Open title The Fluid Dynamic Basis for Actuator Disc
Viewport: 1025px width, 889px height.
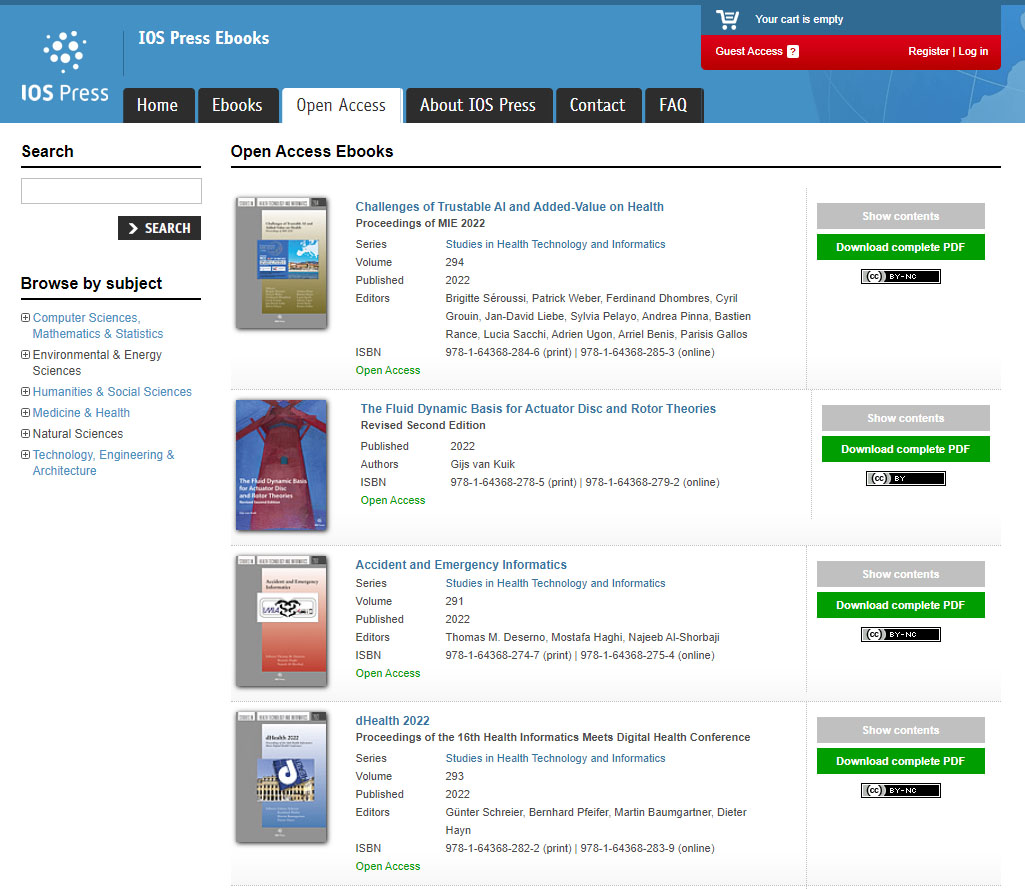[x=538, y=409]
